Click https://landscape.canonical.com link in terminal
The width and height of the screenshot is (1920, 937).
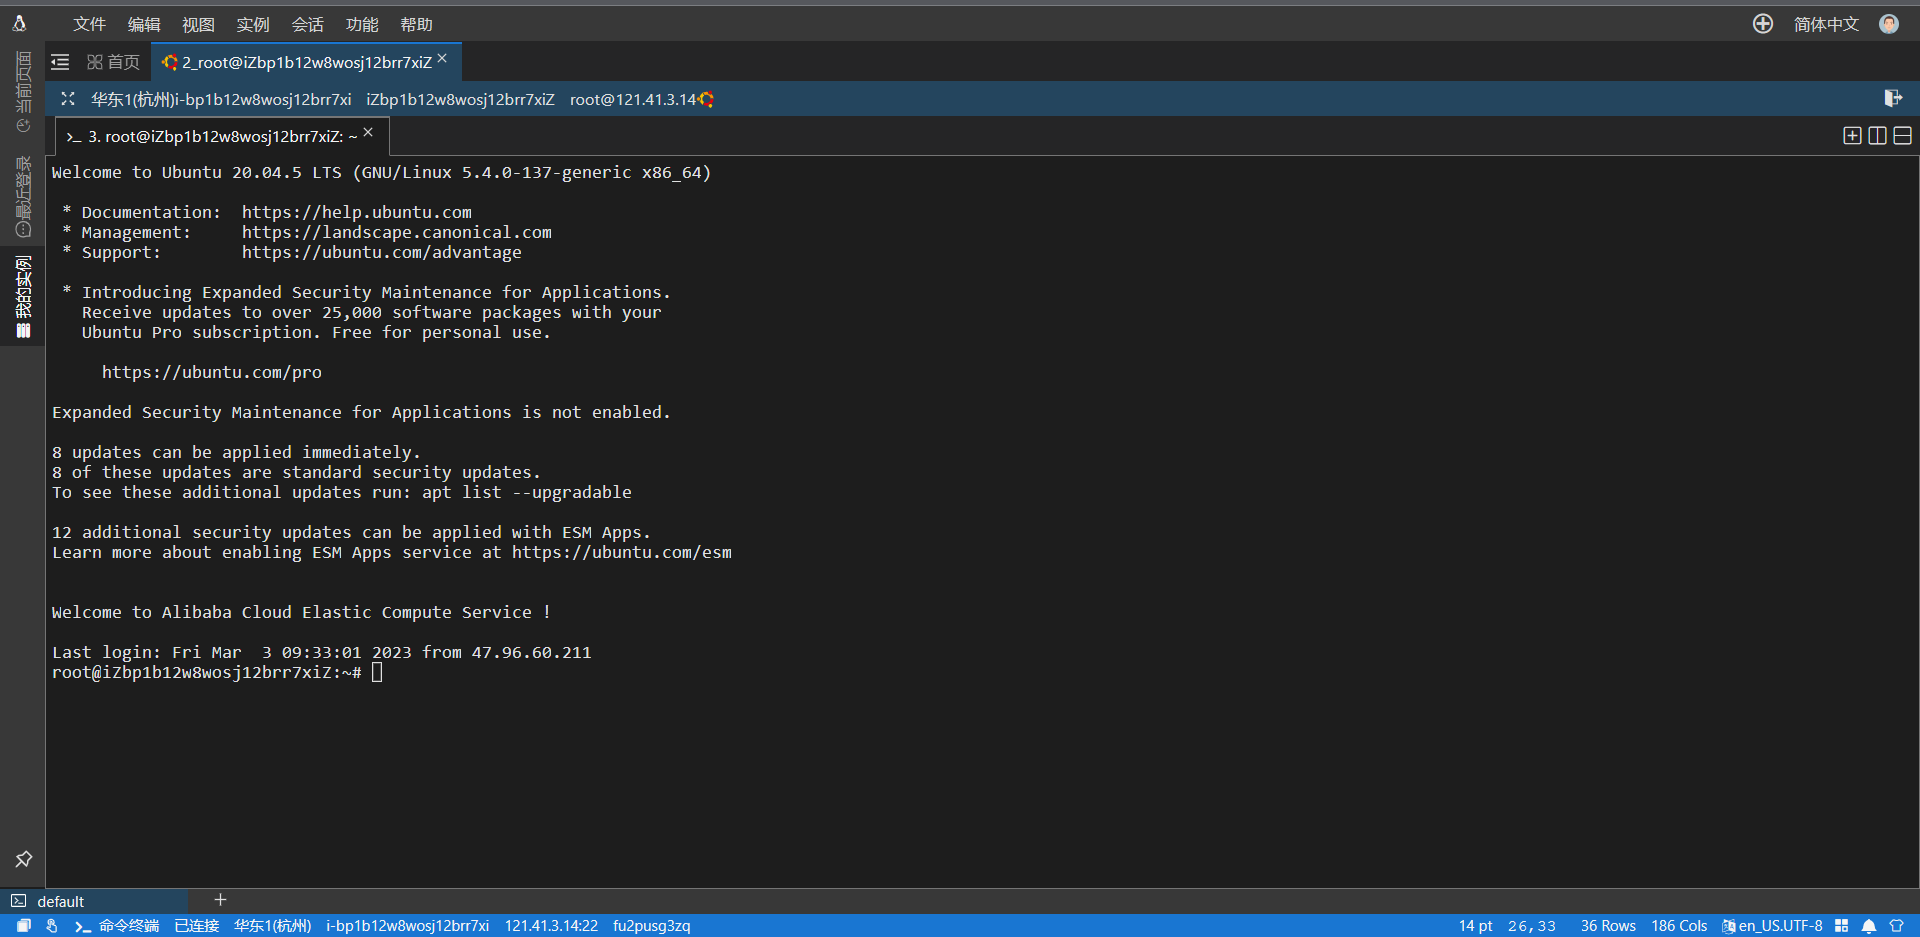pos(397,232)
